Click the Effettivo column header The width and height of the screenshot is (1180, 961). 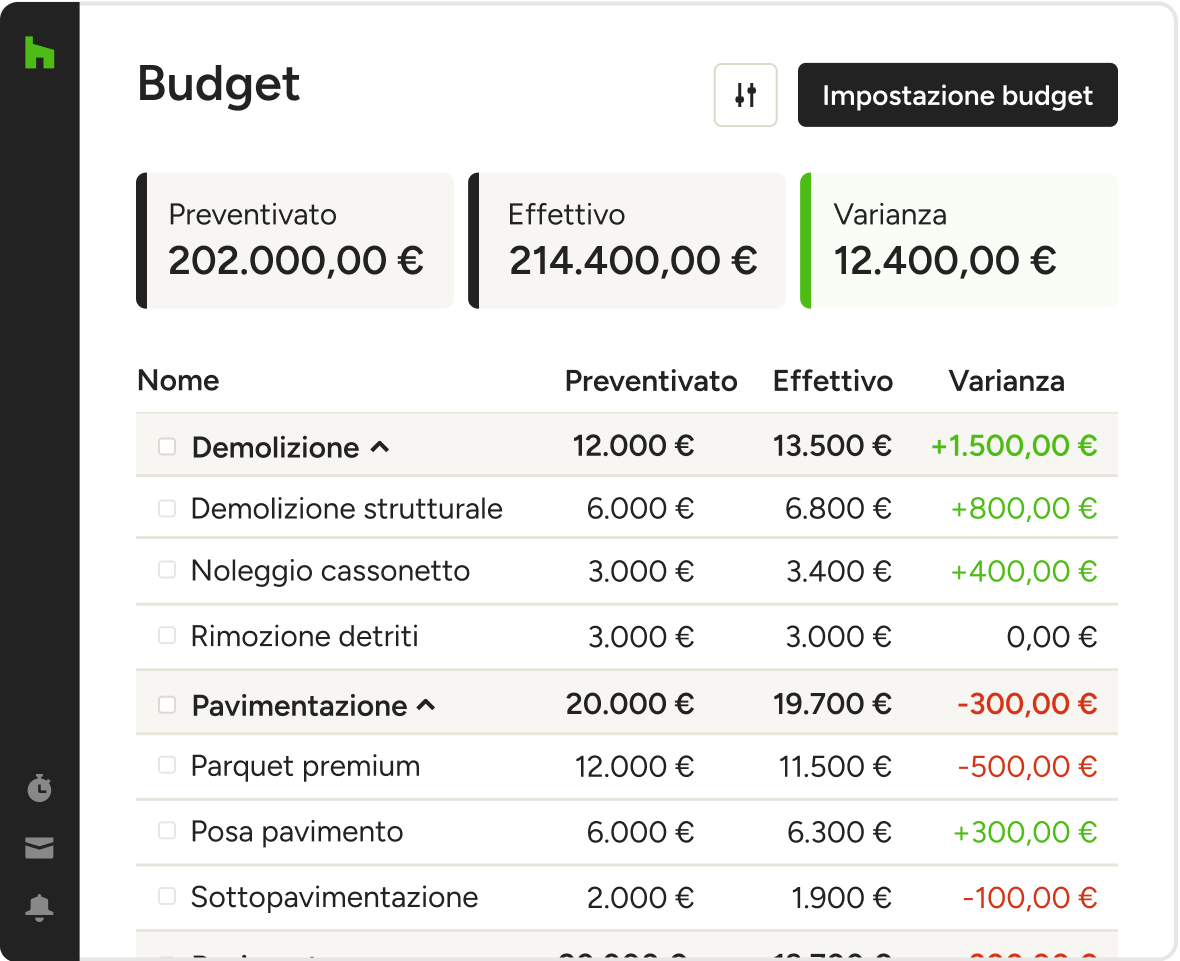pyautogui.click(x=832, y=381)
